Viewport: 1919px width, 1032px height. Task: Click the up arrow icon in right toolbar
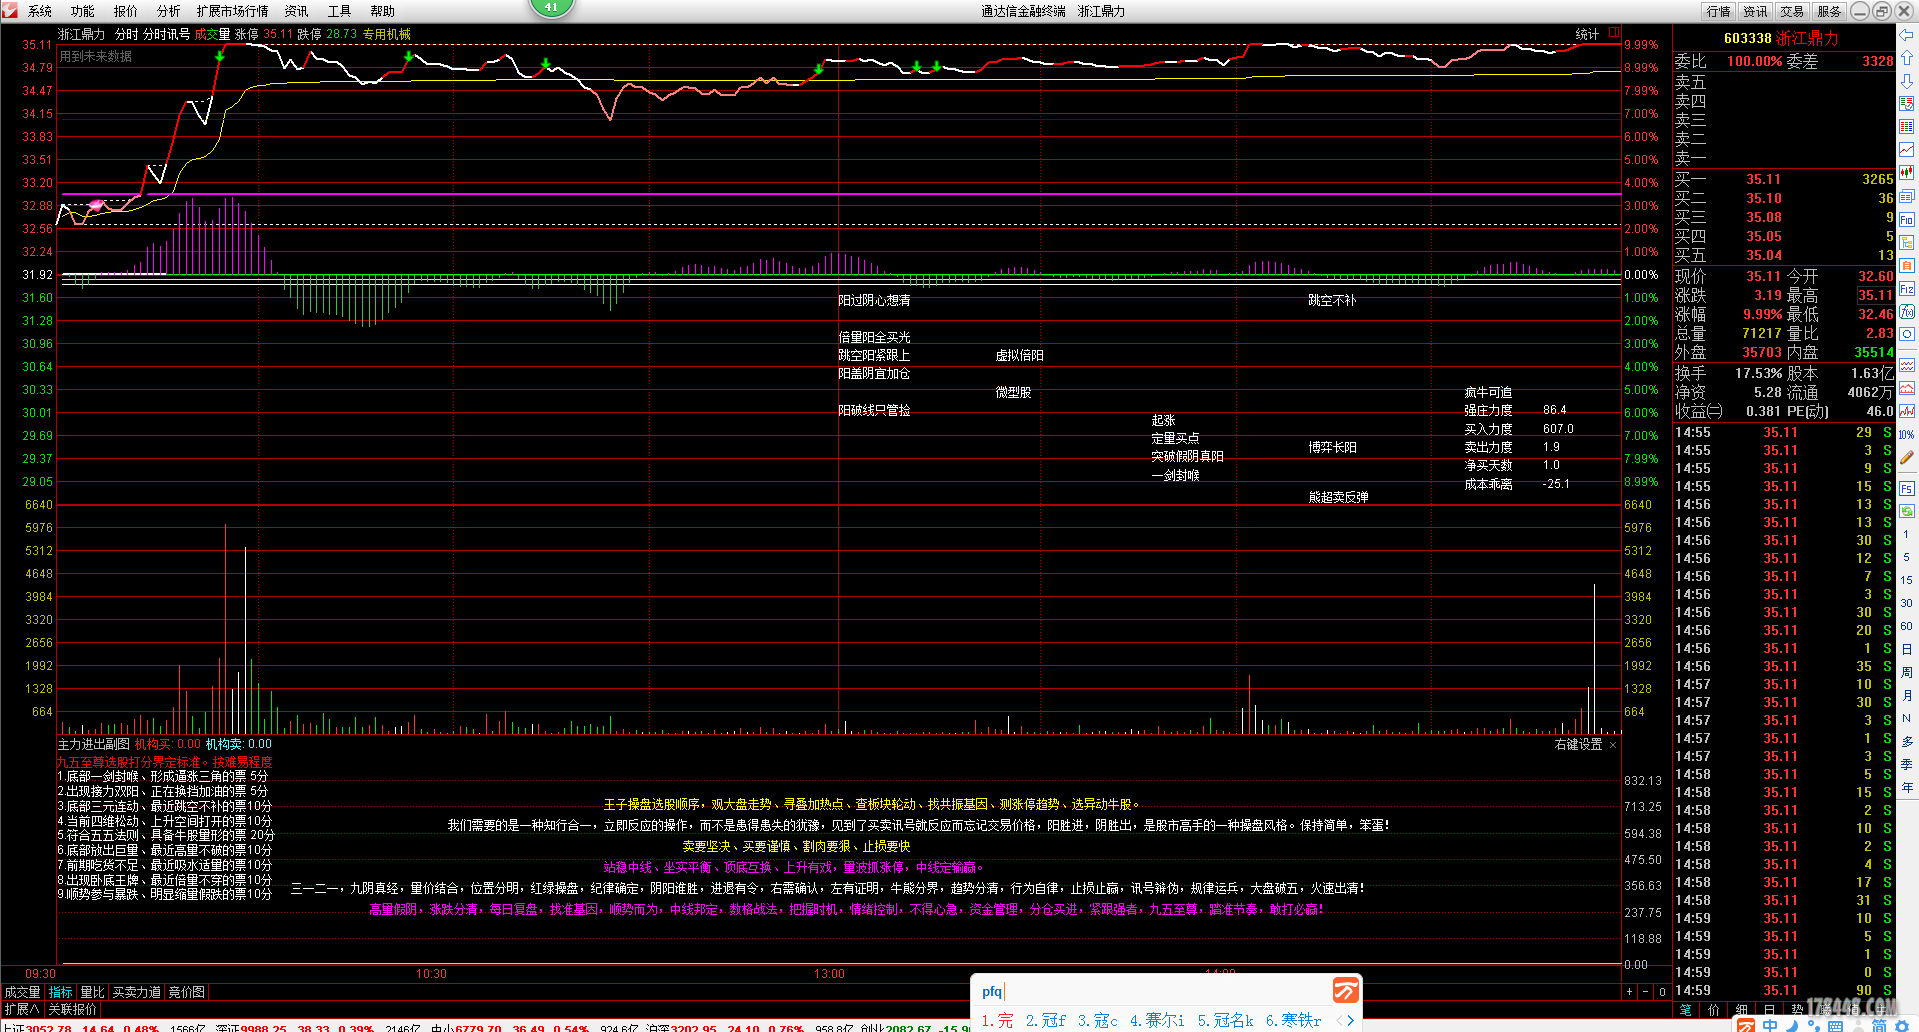[1907, 58]
